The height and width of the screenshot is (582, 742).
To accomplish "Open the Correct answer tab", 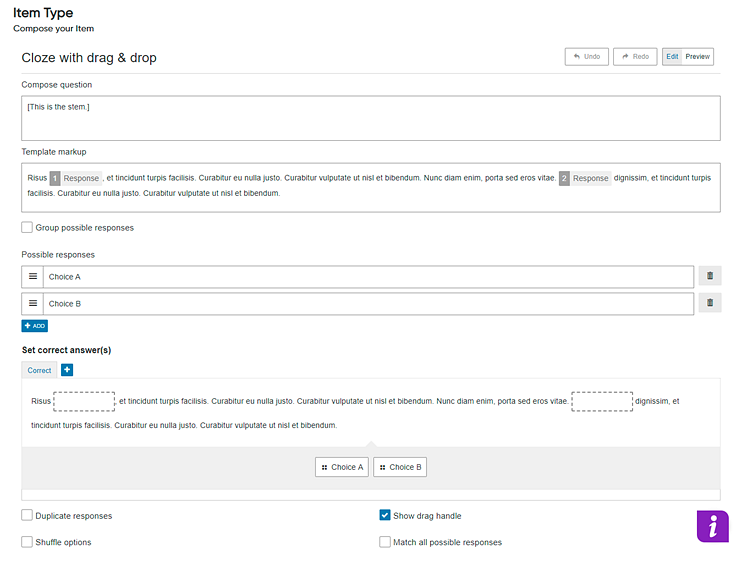I will click(x=39, y=370).
